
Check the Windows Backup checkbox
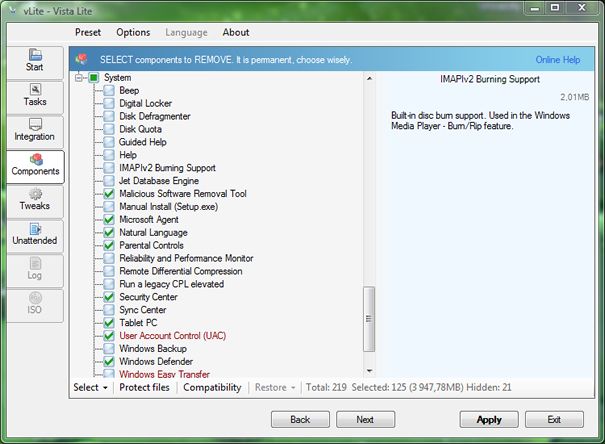pos(109,349)
